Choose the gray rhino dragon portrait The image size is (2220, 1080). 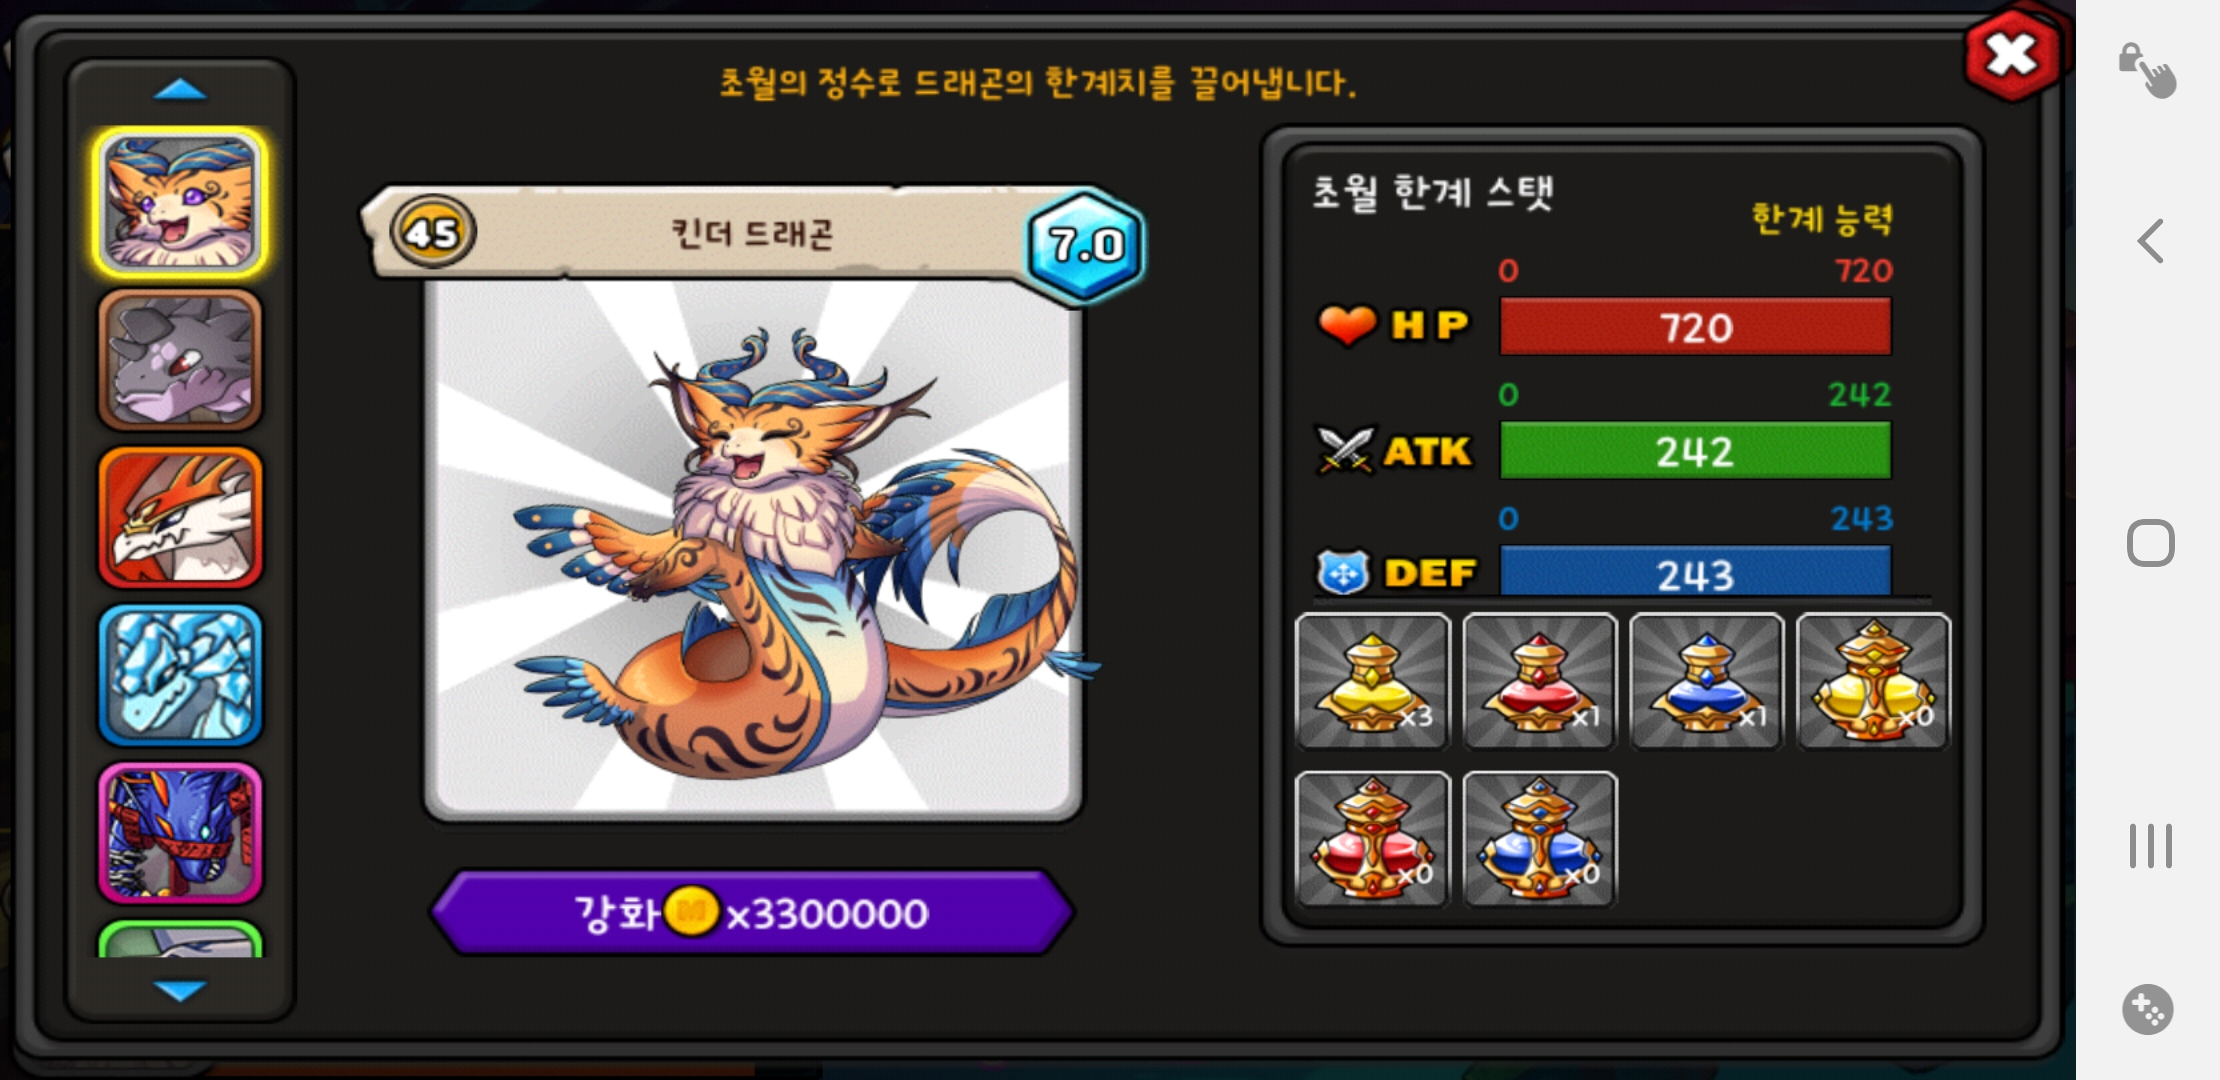click(180, 360)
